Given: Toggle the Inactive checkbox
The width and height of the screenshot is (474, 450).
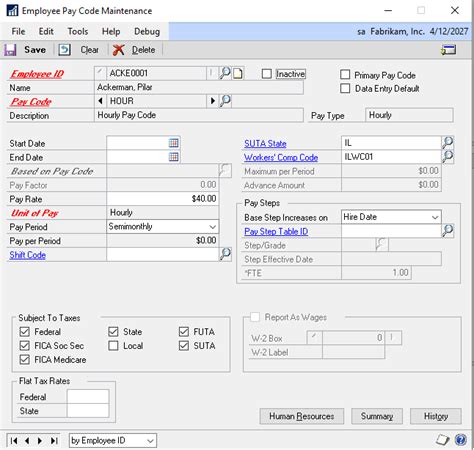Looking at the screenshot, I should coord(267,74).
